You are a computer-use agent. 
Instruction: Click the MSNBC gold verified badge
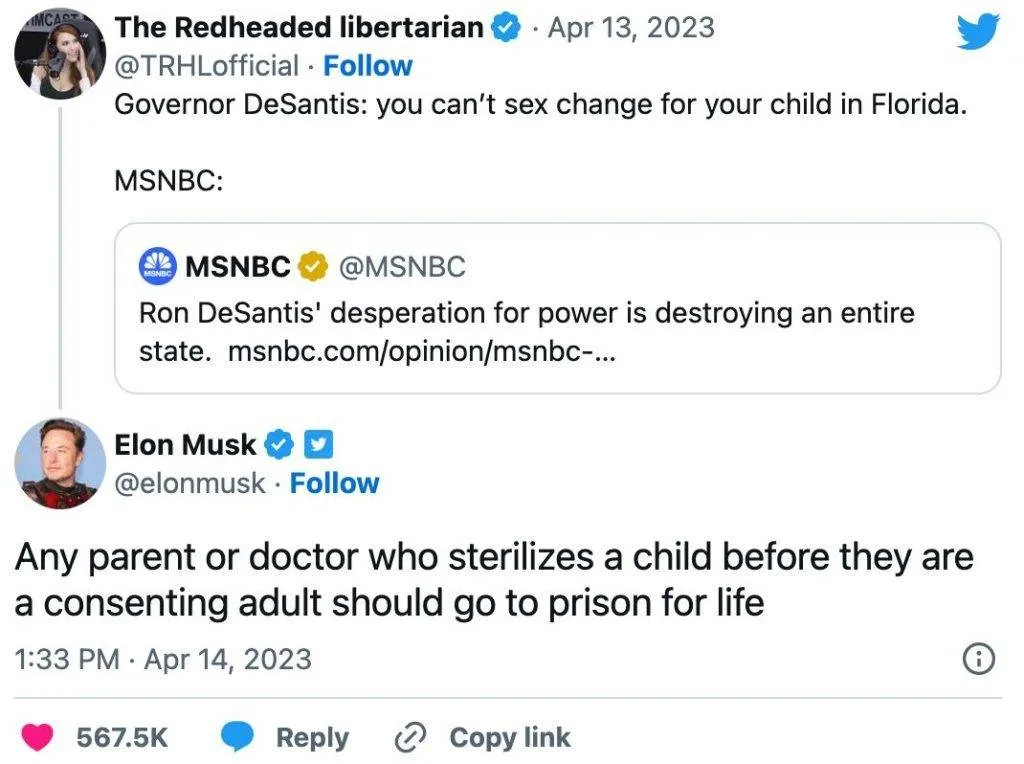tap(314, 267)
